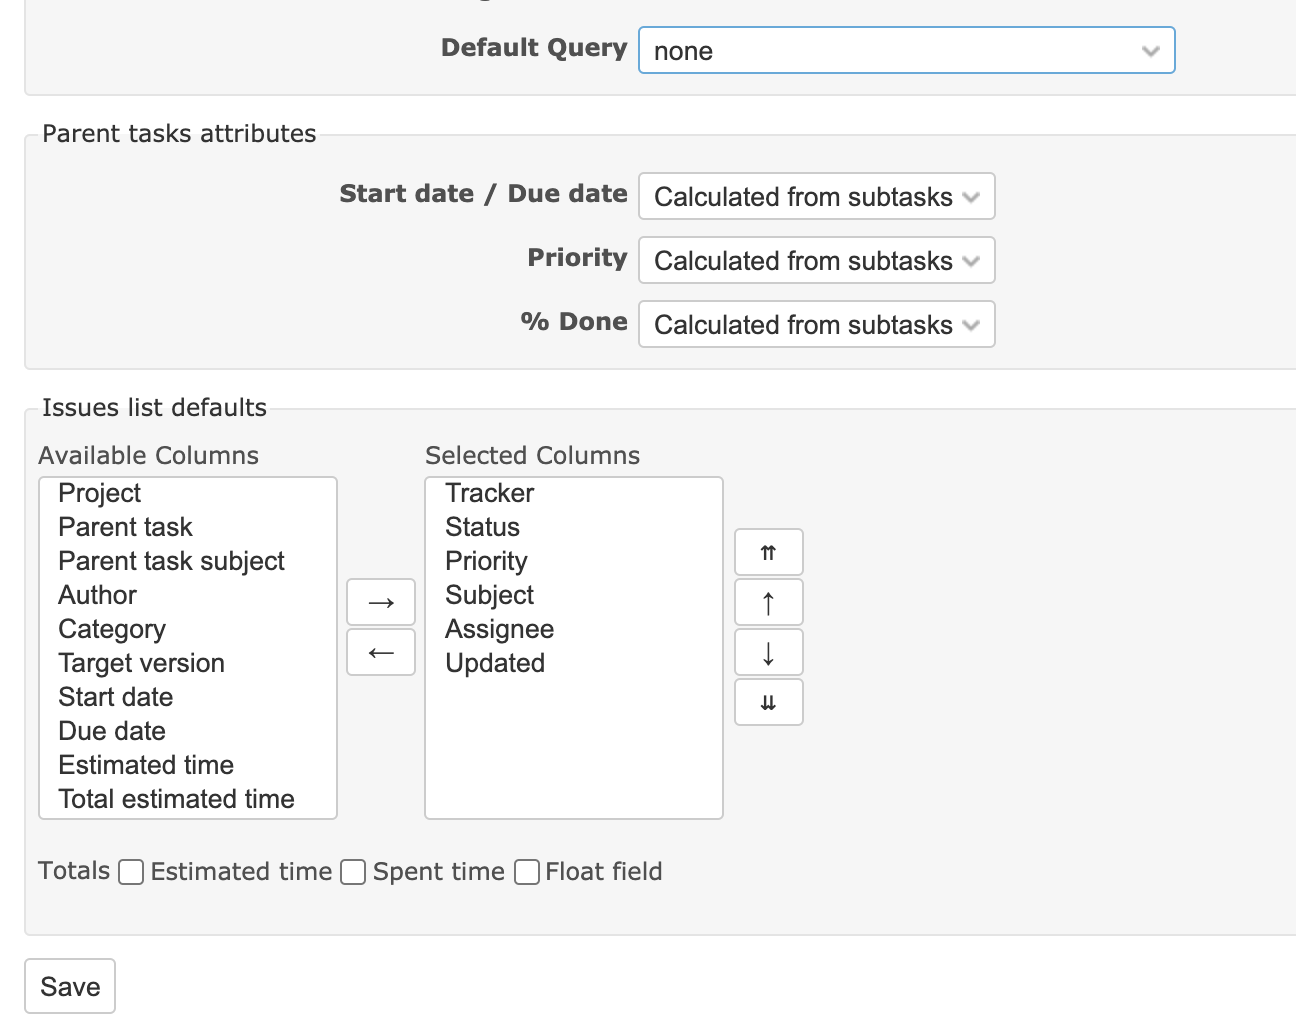Open the % Done calculation dropdown
The width and height of the screenshot is (1296, 1030).
point(816,324)
